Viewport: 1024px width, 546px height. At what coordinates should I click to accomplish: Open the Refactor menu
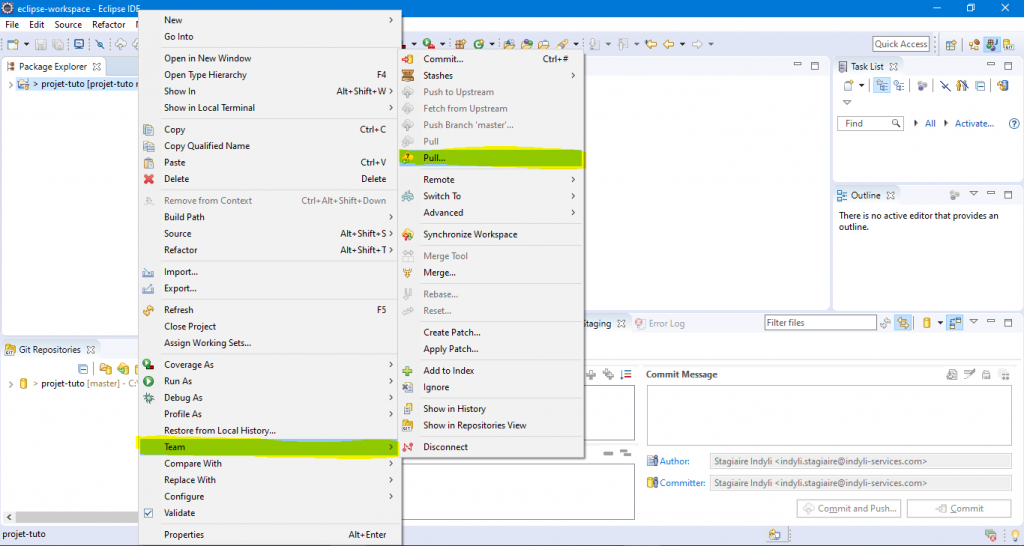point(108,25)
